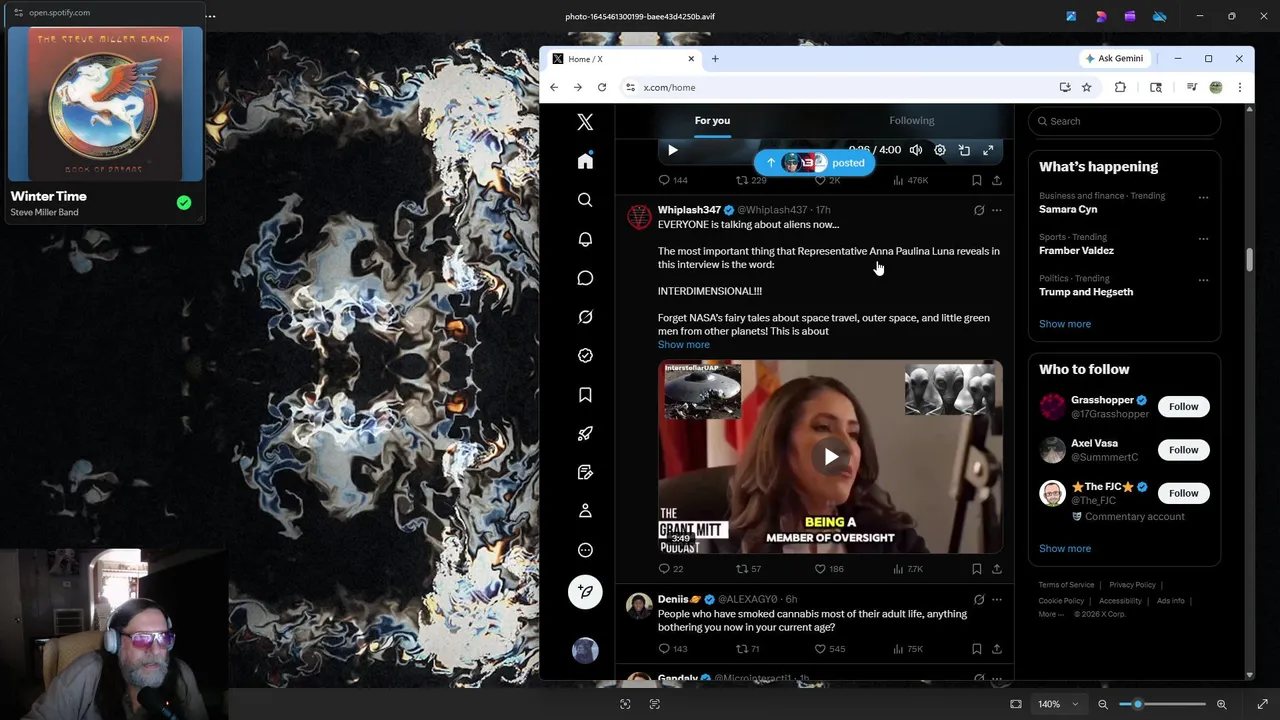Image resolution: width=1280 pixels, height=720 pixels.
Task: Open the Home feed icon in X sidebar
Action: click(x=585, y=161)
